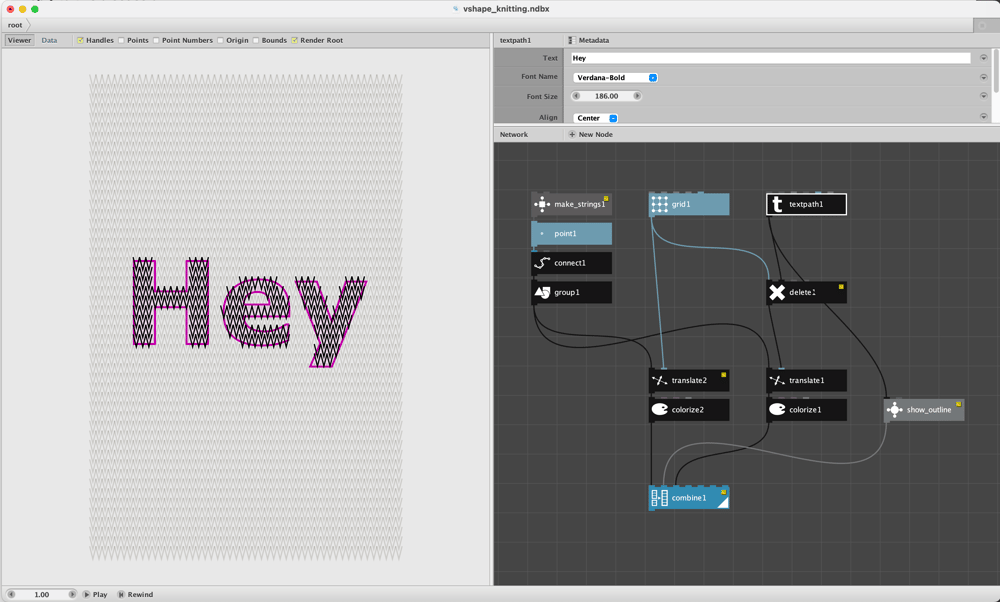Viewport: 1000px width, 602px height.
Task: Click the textpath1 node T icon
Action: (777, 204)
